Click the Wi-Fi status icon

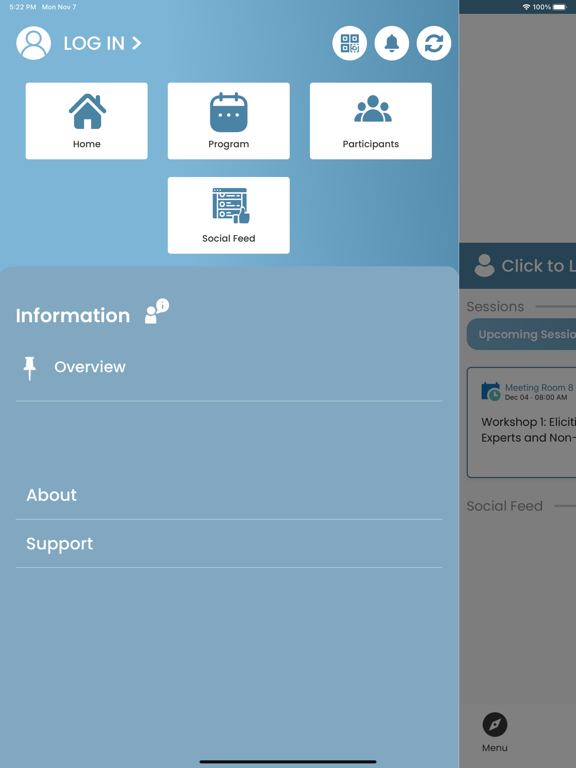click(526, 7)
